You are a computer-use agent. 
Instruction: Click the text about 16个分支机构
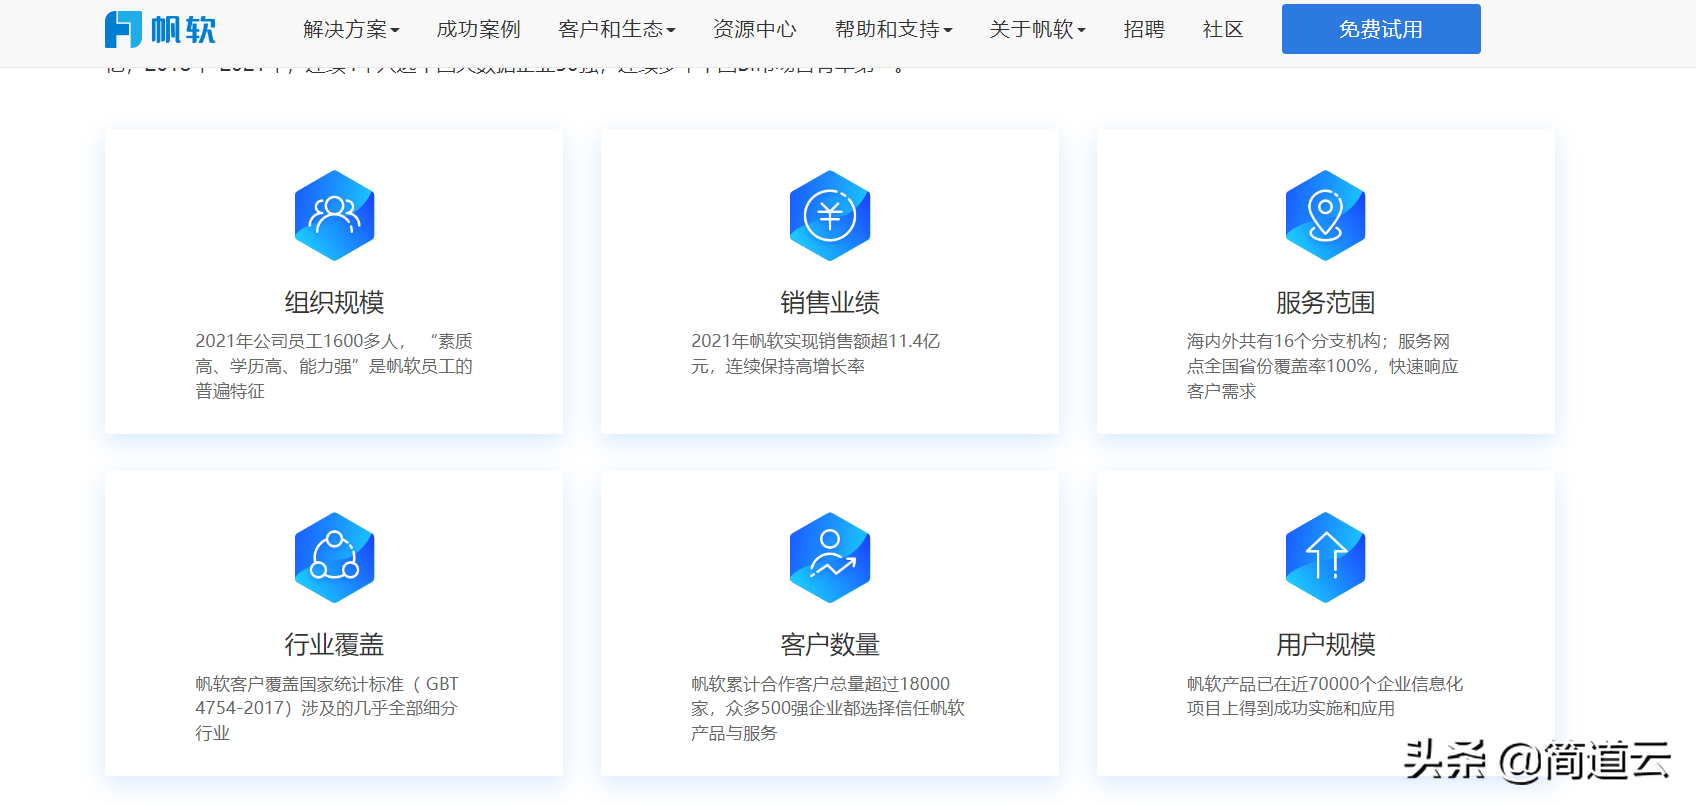[1322, 366]
